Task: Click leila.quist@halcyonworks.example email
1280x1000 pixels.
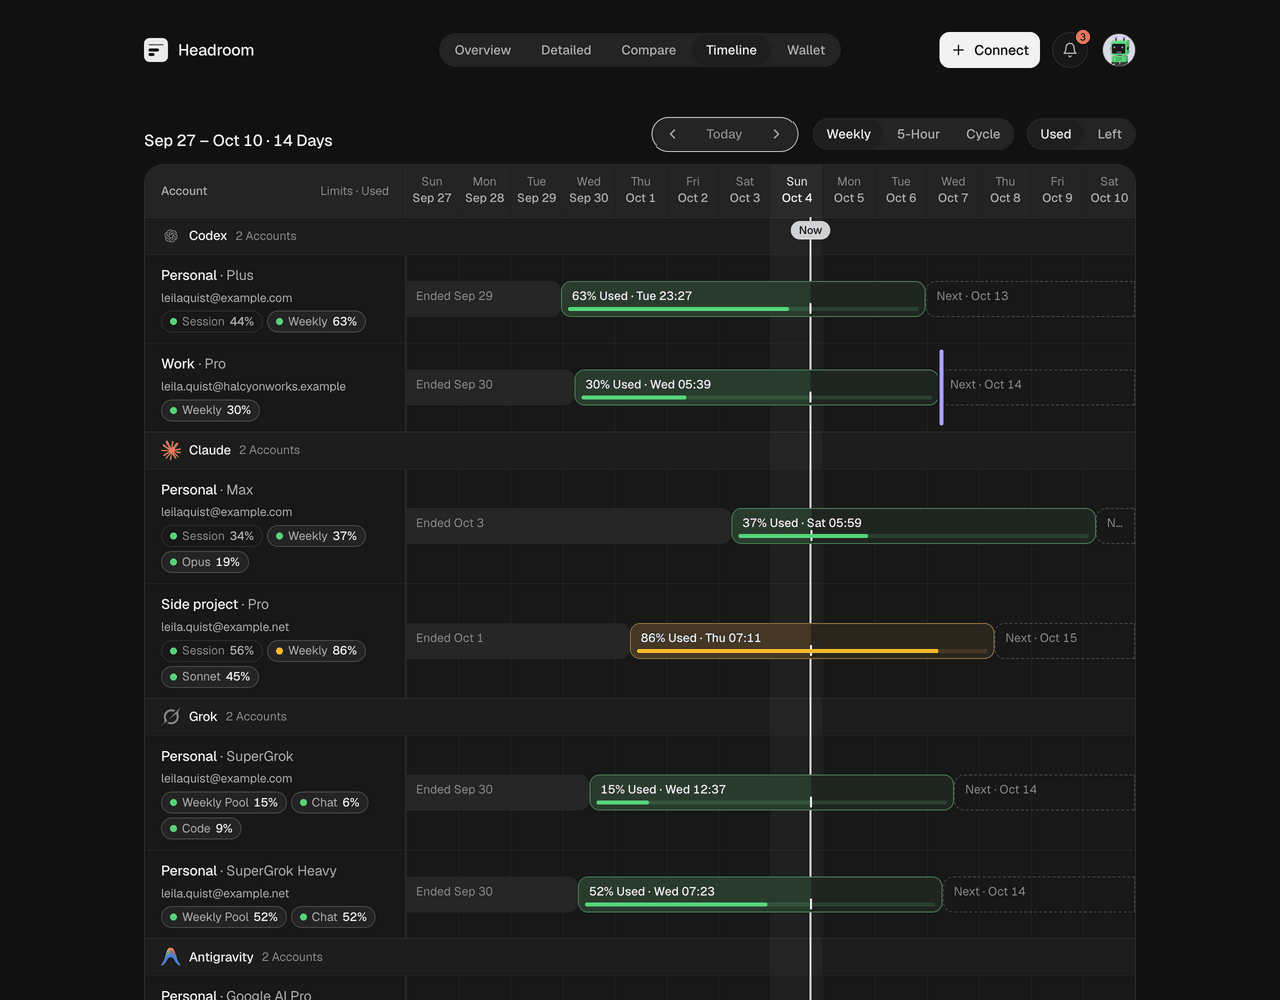Action: tap(253, 386)
